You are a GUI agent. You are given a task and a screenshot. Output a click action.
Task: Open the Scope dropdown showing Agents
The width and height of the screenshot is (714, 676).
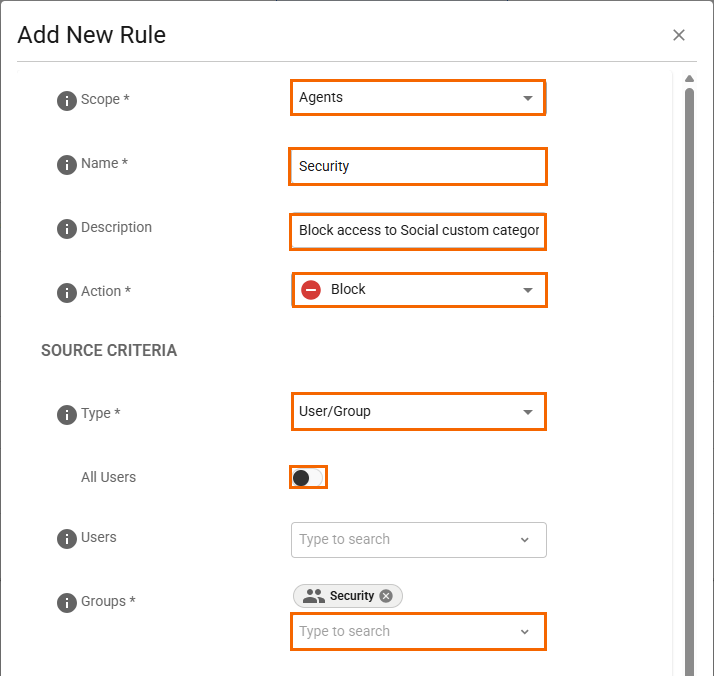[527, 98]
